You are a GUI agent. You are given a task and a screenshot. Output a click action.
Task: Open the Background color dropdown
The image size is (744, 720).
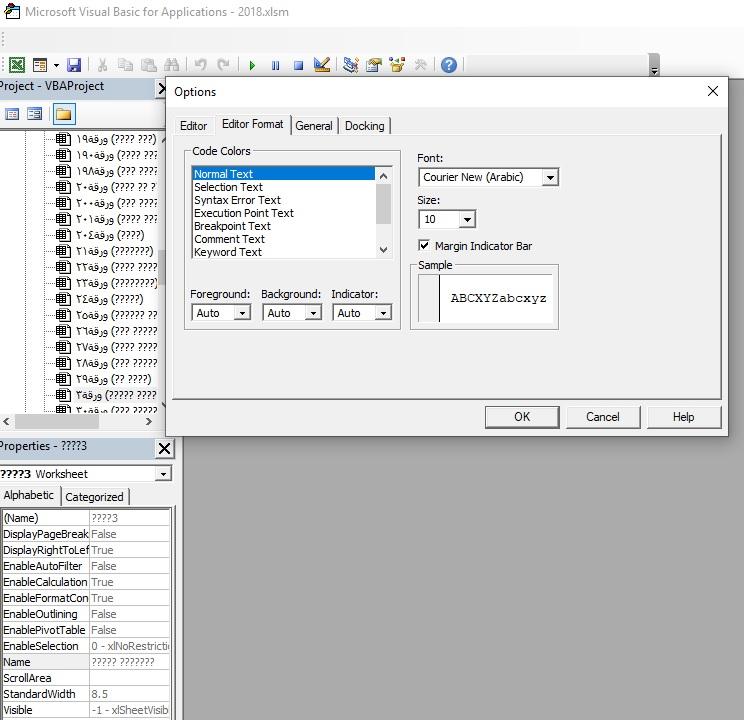(x=313, y=313)
